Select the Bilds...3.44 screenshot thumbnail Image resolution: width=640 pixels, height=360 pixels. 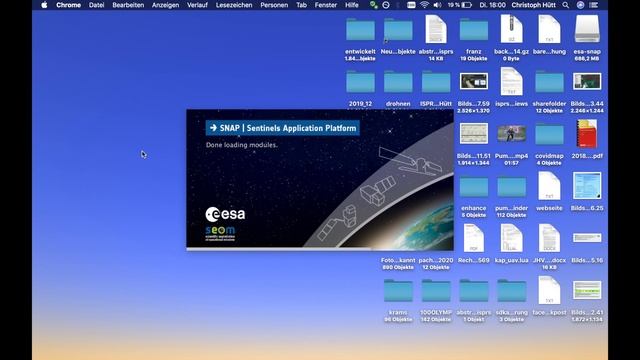click(587, 81)
